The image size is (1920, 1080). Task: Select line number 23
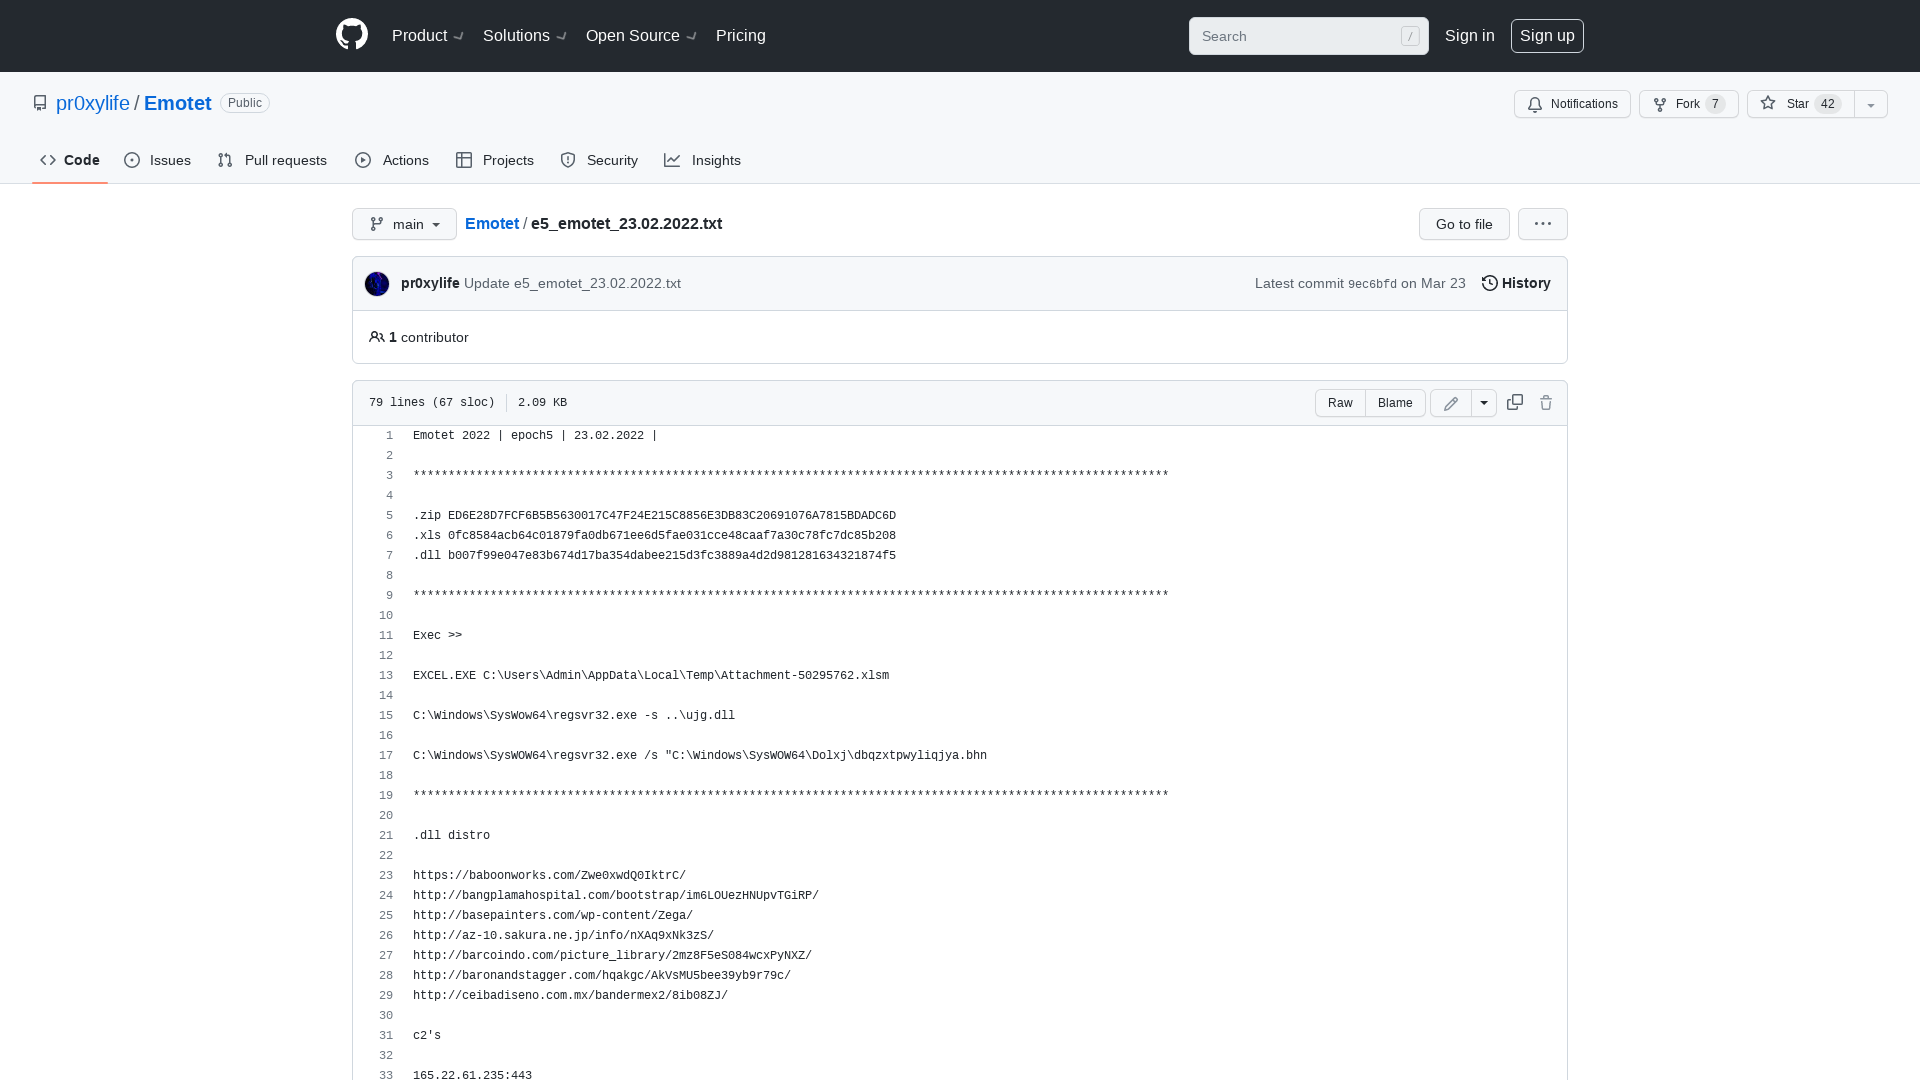coord(386,876)
